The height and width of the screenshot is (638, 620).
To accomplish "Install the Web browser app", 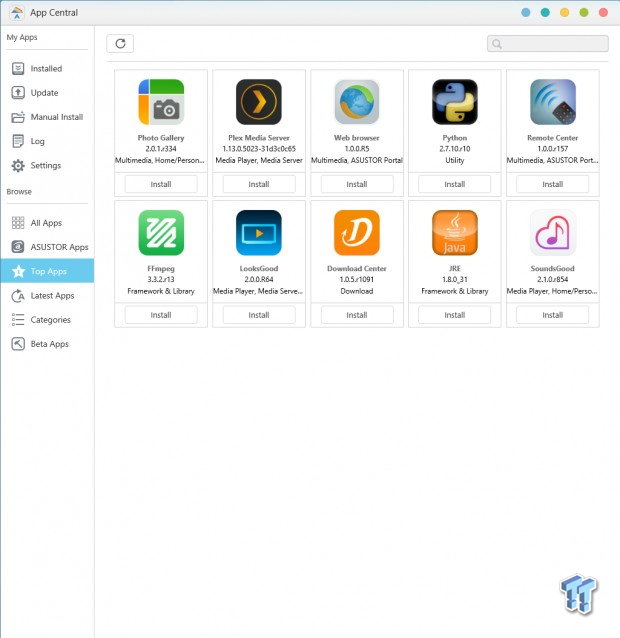I will coord(357,184).
